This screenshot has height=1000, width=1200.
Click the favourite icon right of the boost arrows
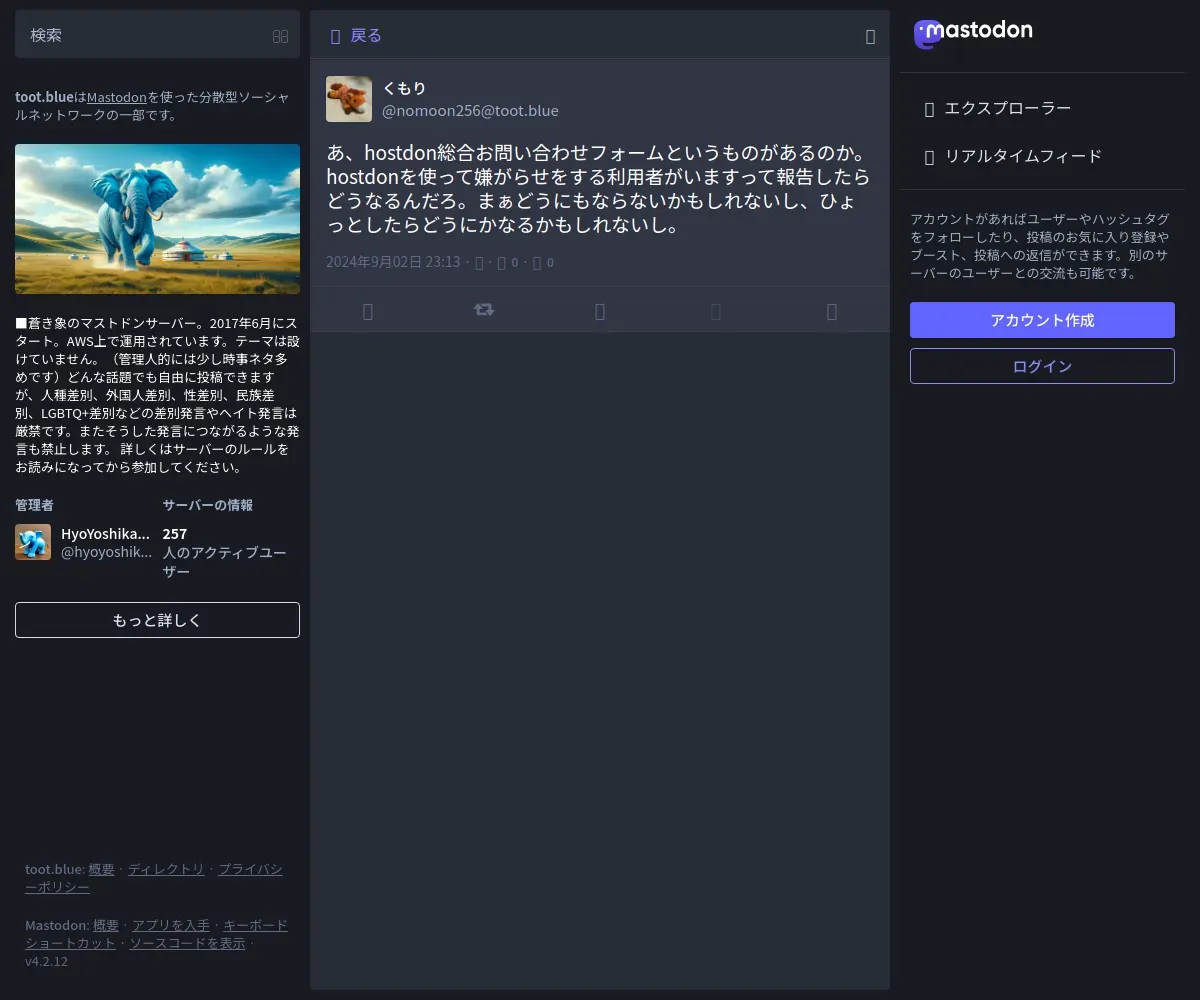[600, 311]
